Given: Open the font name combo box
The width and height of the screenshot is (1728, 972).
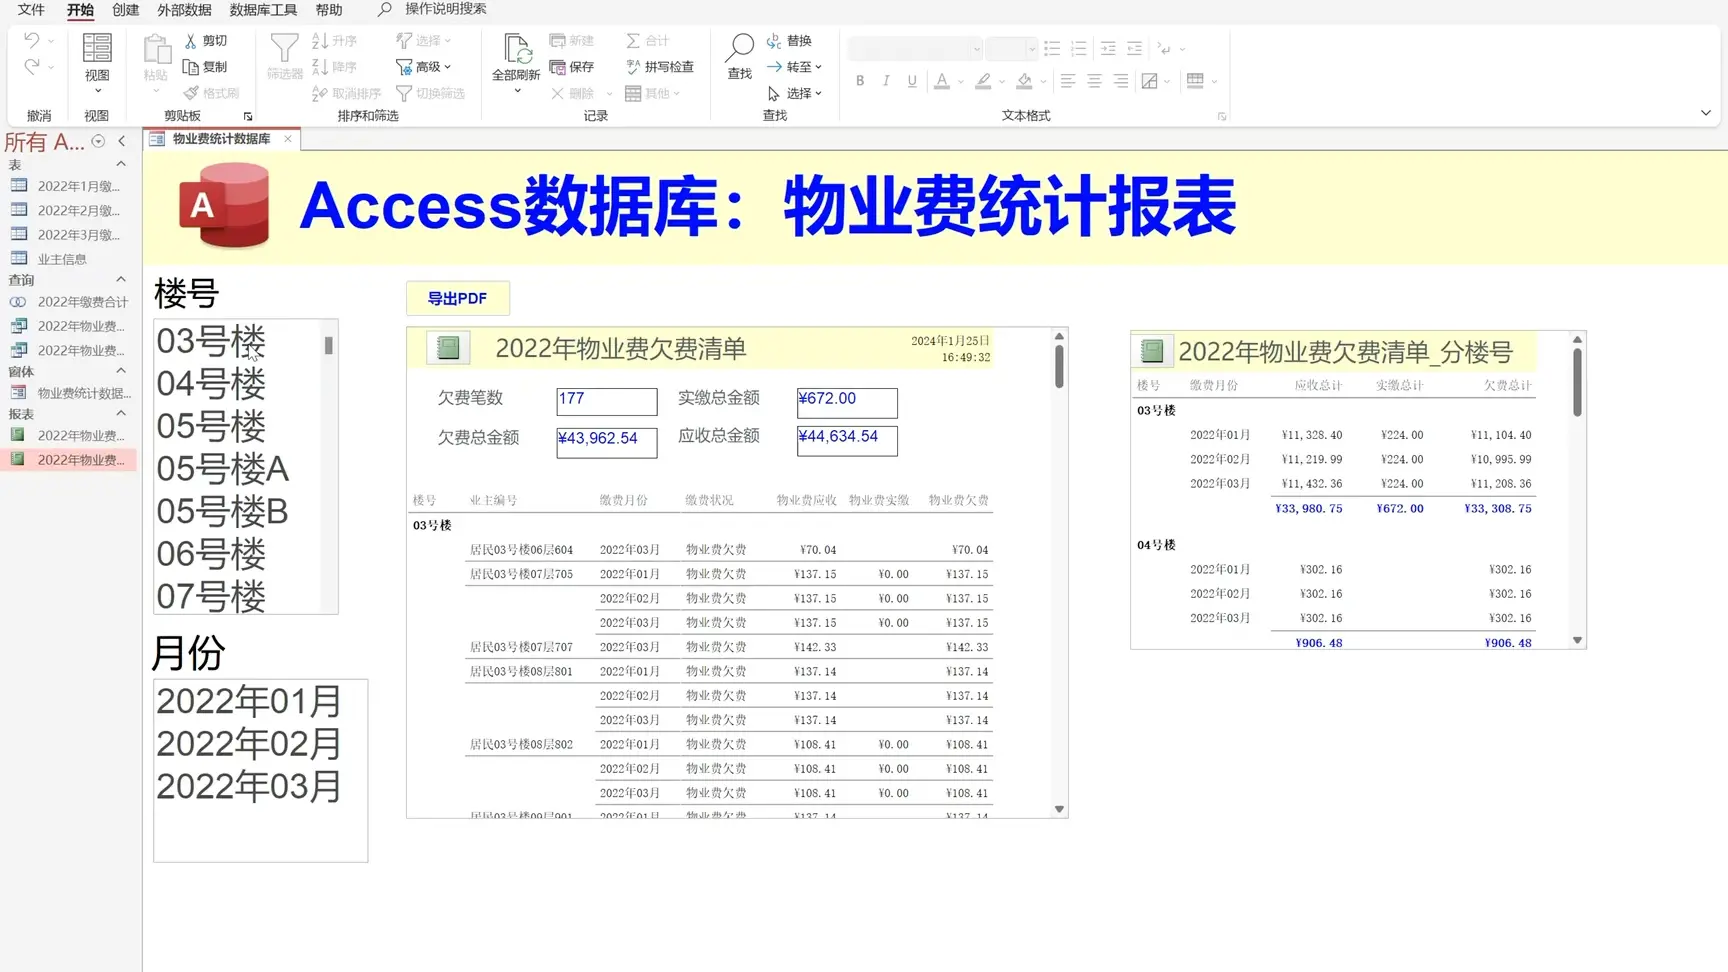Looking at the screenshot, I should pos(915,48).
